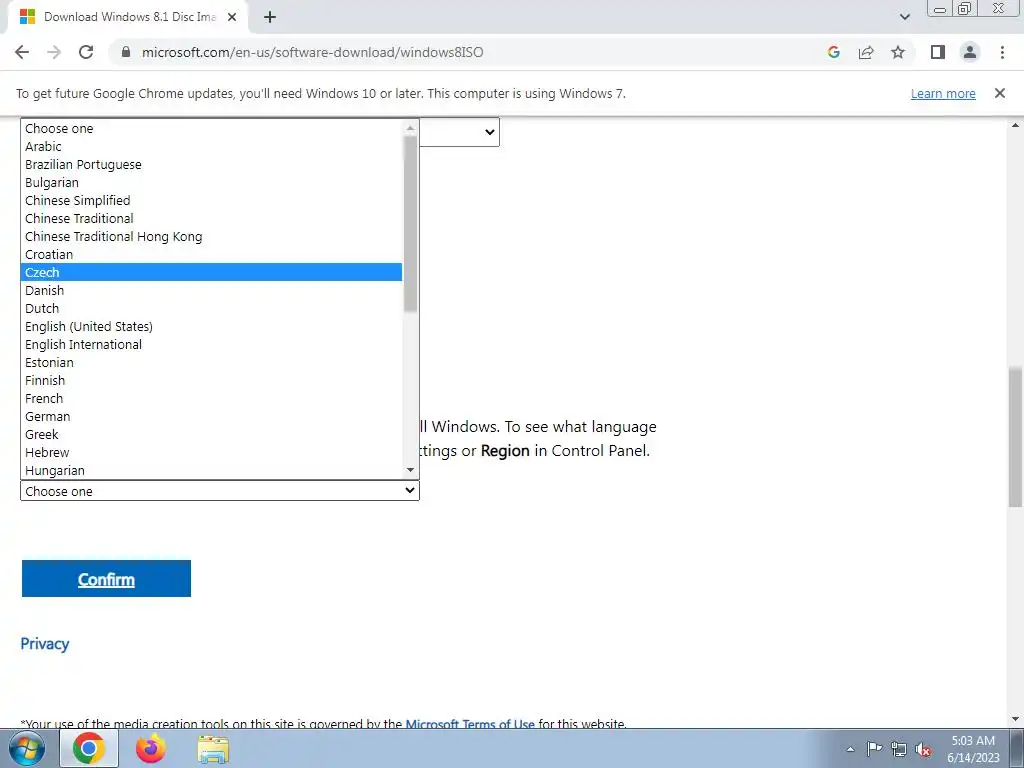Select Chinese Simplified
This screenshot has width=1024, height=768.
point(211,200)
